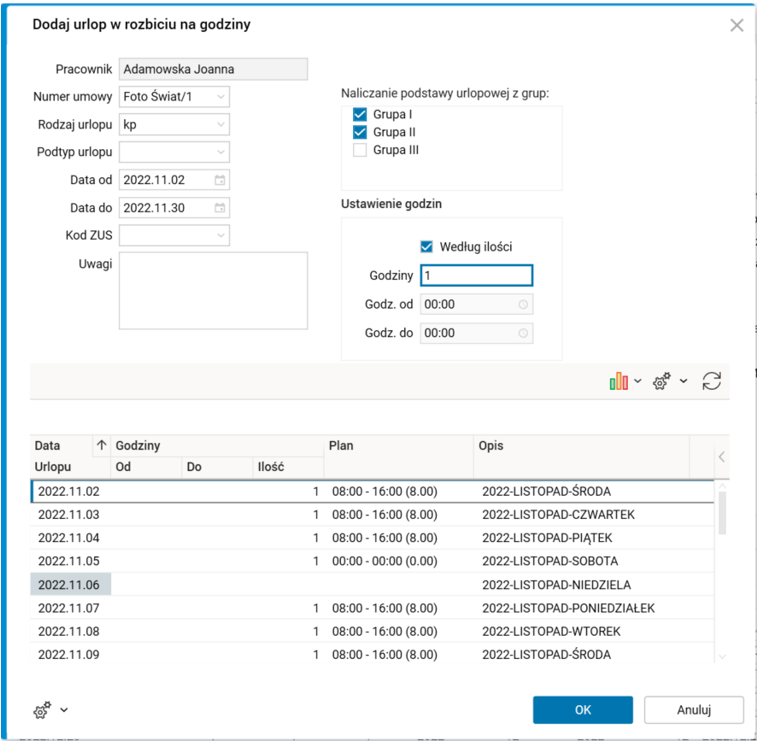Refresh the leave hours list

coord(711,381)
